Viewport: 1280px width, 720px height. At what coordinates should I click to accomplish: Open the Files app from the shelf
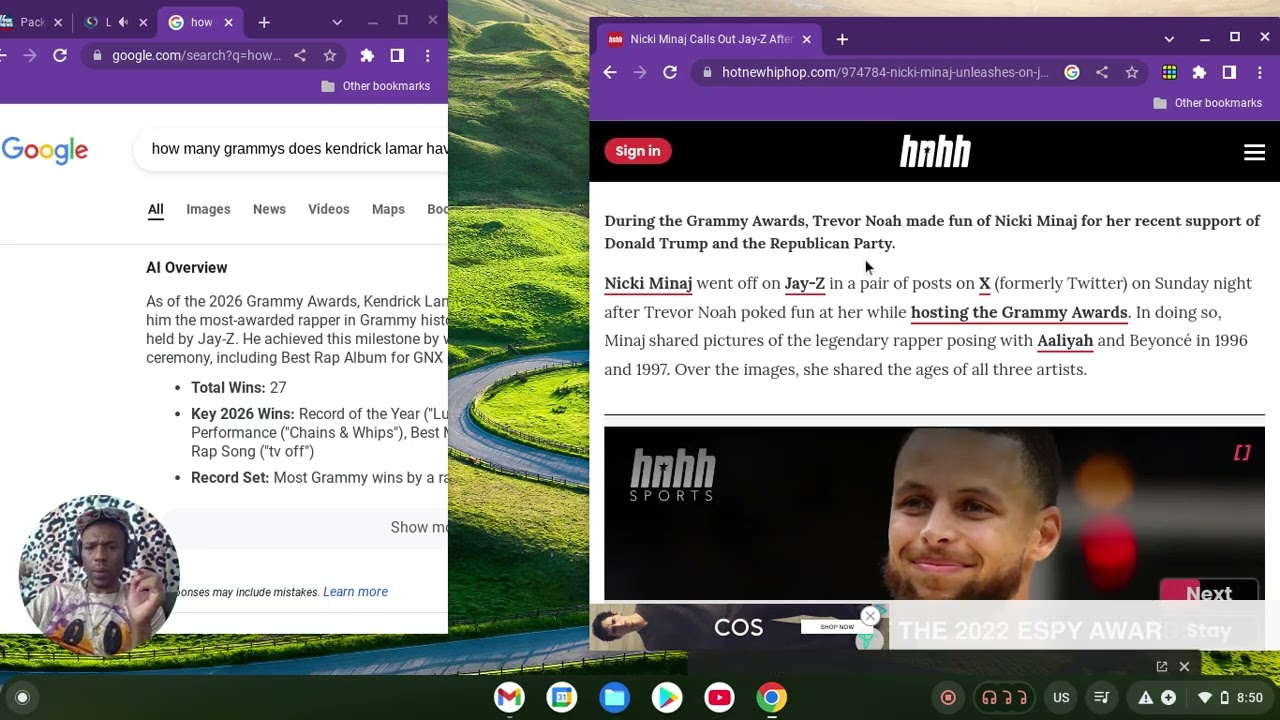click(x=614, y=697)
